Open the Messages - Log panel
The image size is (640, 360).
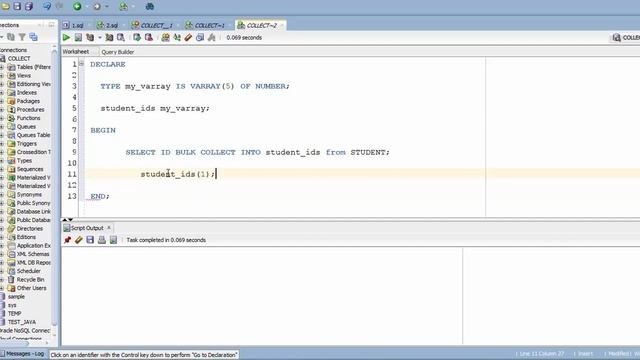23,354
